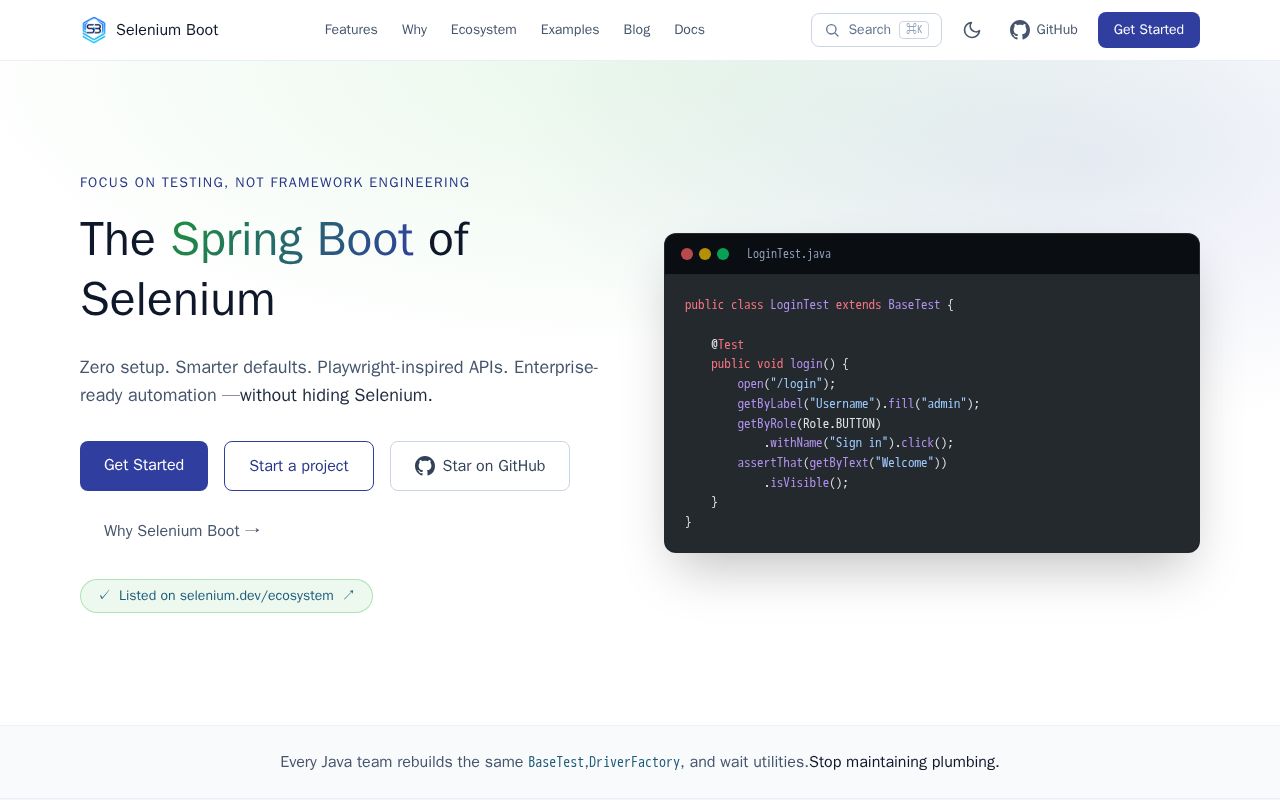Click the Get Started button in navbar

(x=1149, y=30)
